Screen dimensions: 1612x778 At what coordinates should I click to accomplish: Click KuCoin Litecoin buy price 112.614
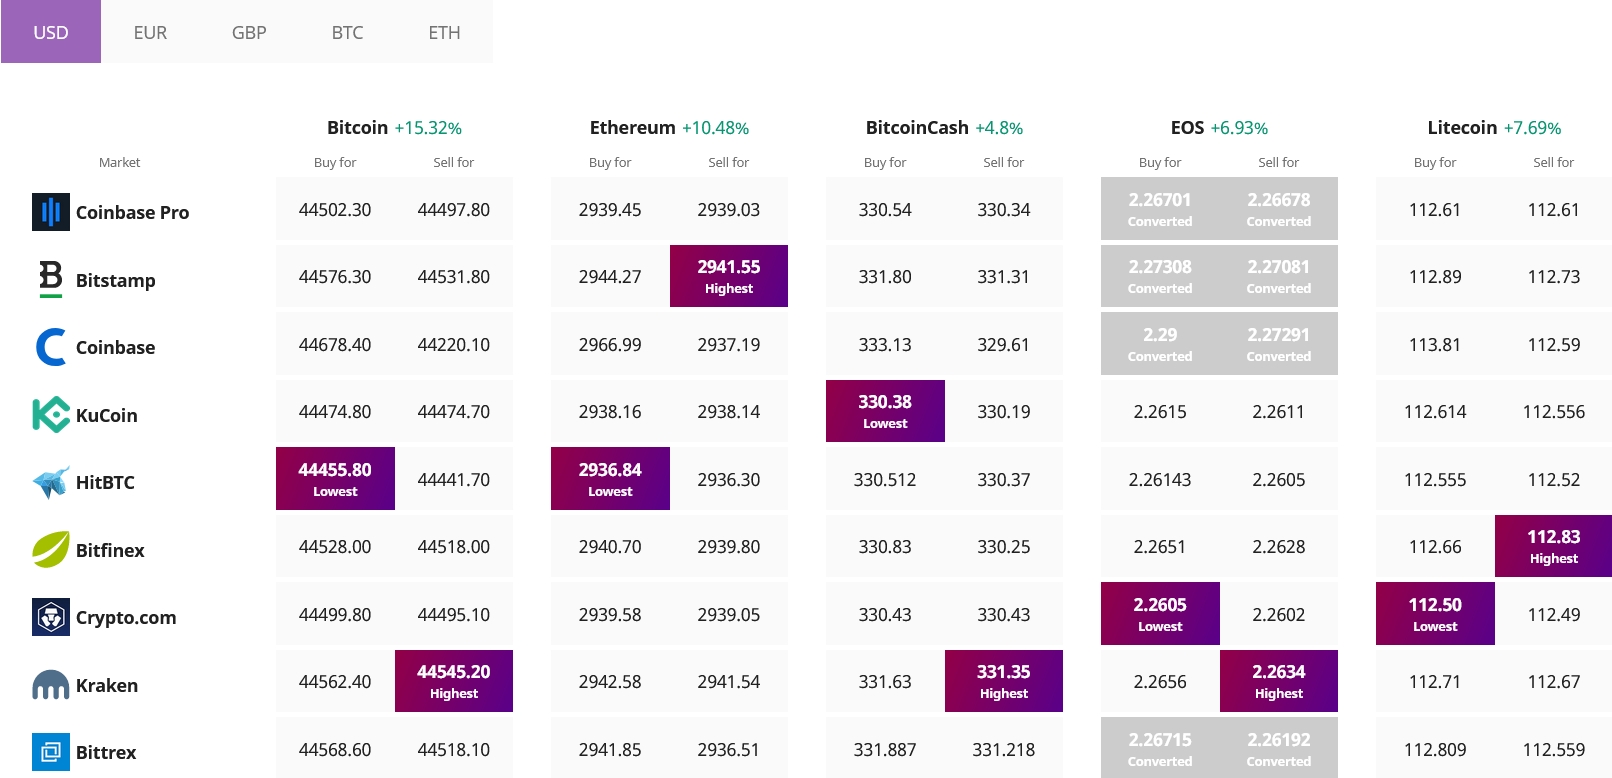1435,412
